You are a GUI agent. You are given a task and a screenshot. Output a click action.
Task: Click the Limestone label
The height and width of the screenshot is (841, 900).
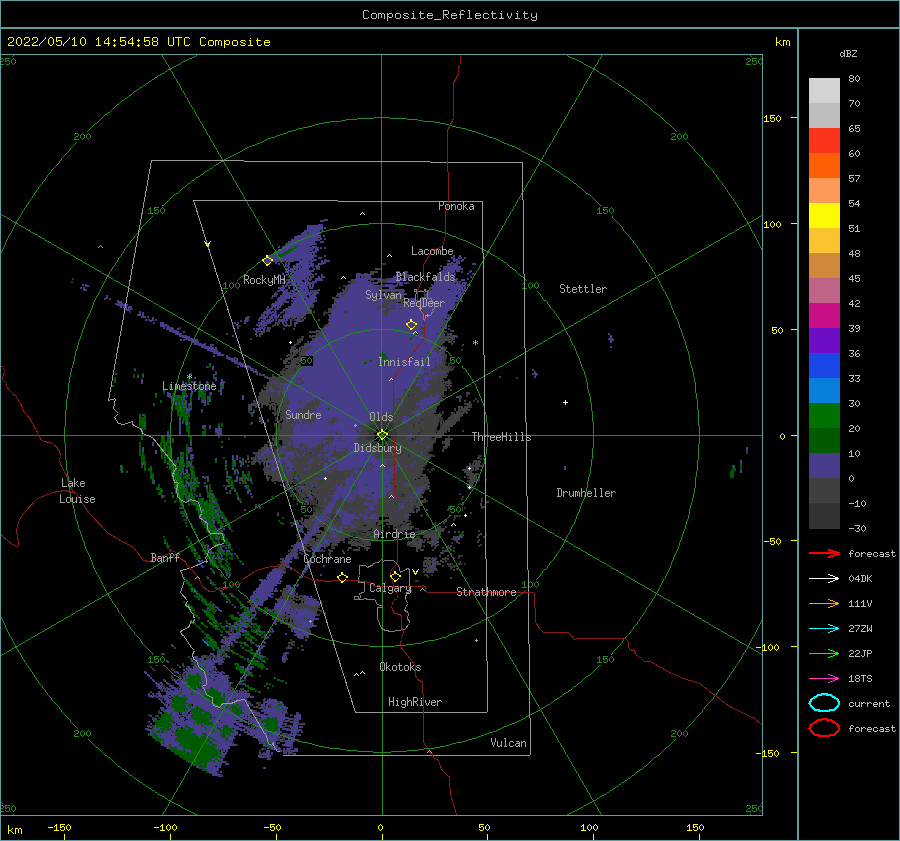click(x=189, y=386)
